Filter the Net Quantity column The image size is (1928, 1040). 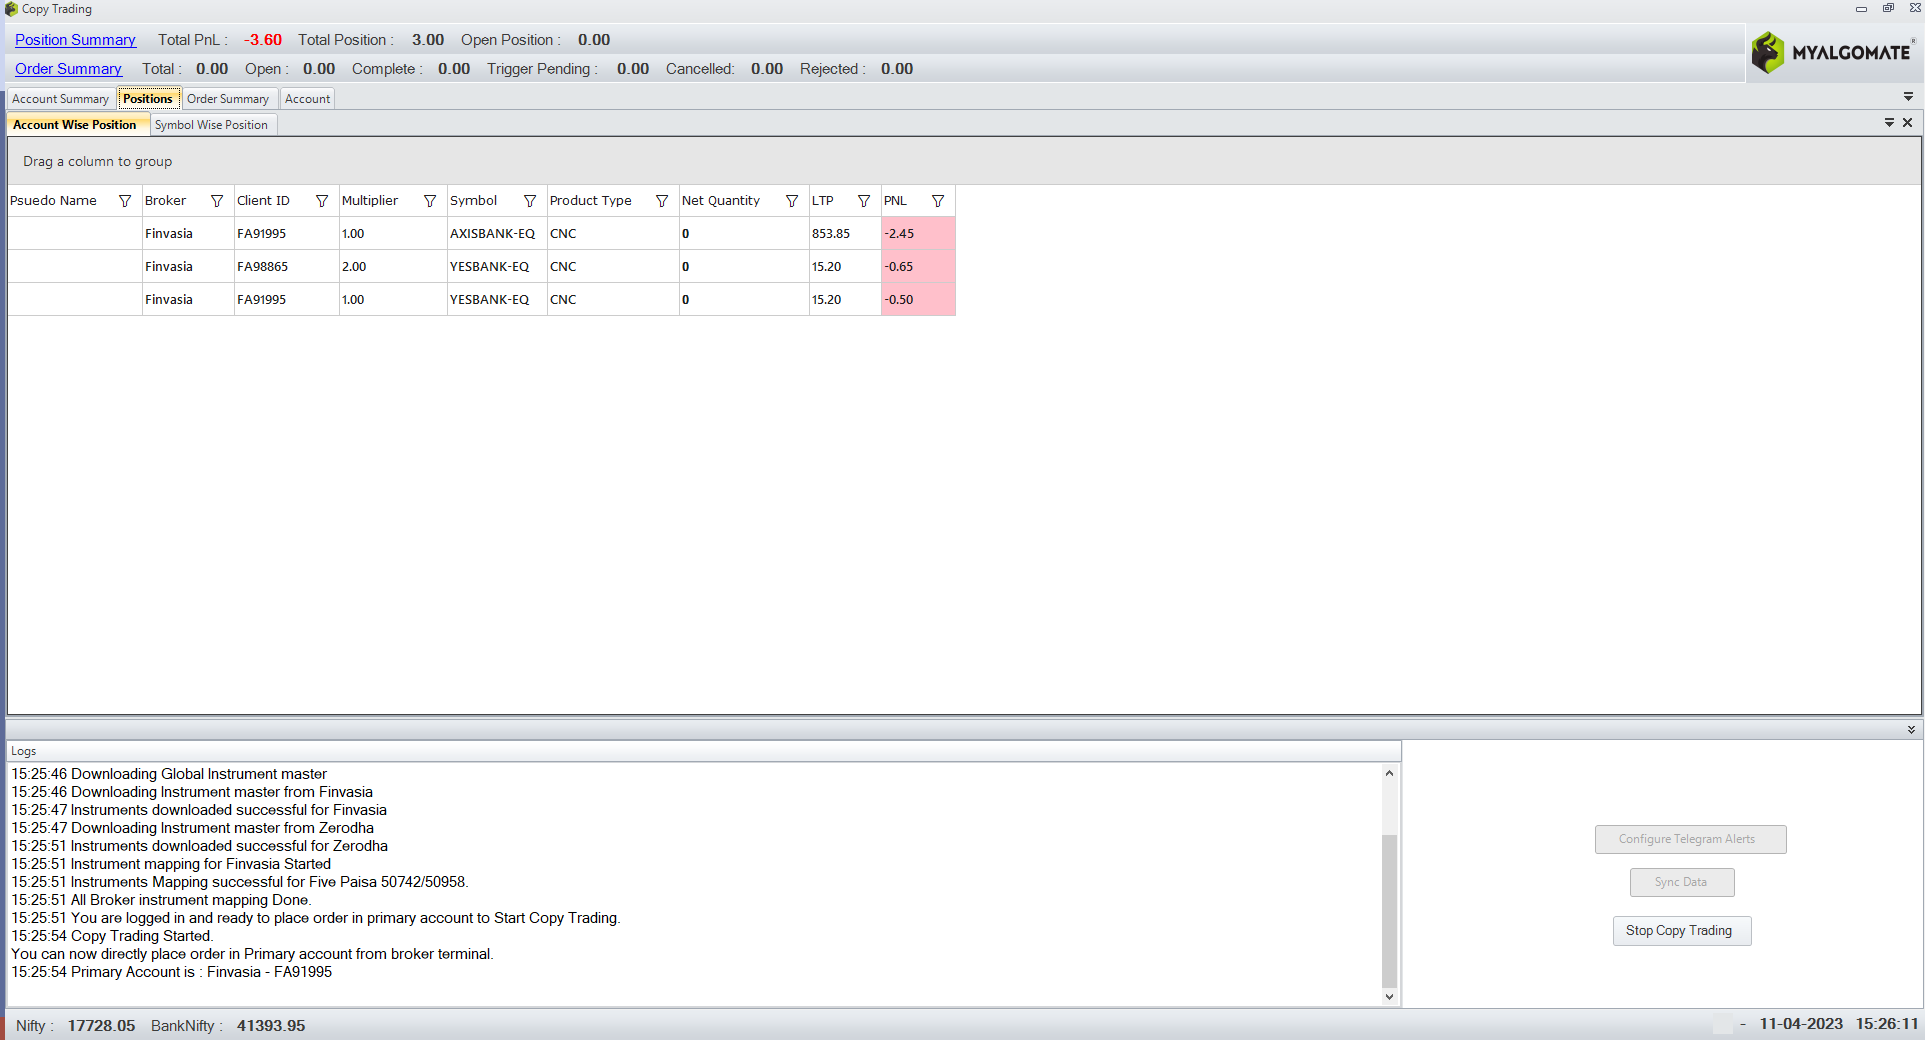[791, 200]
